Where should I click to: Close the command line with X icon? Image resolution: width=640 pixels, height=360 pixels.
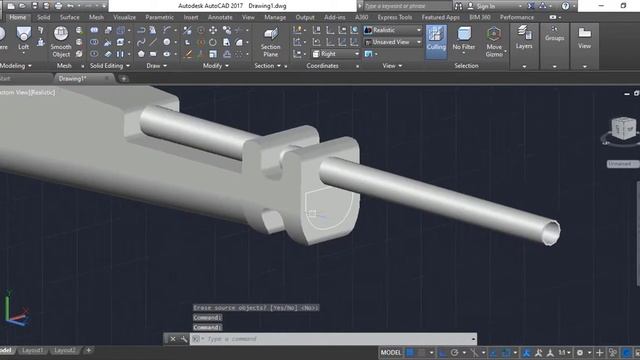coord(173,339)
